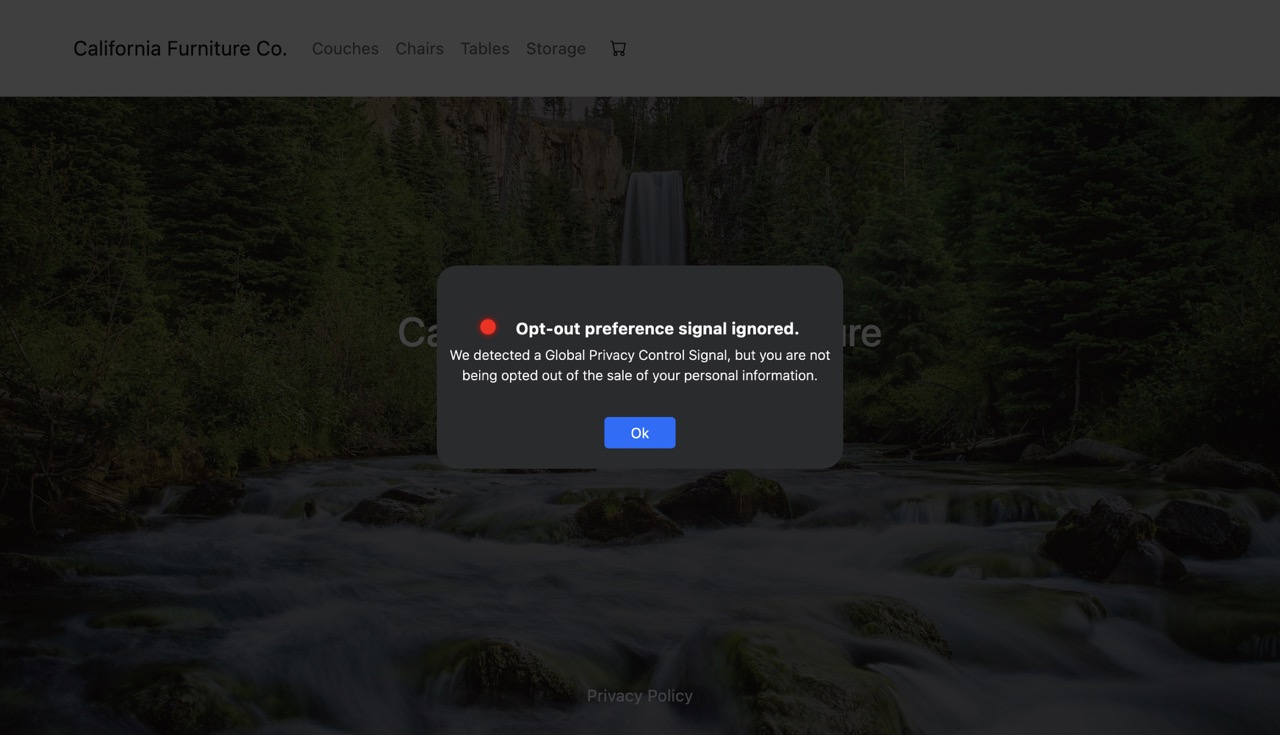The height and width of the screenshot is (735, 1280).
Task: Open the Privacy Policy link
Action: 640,696
